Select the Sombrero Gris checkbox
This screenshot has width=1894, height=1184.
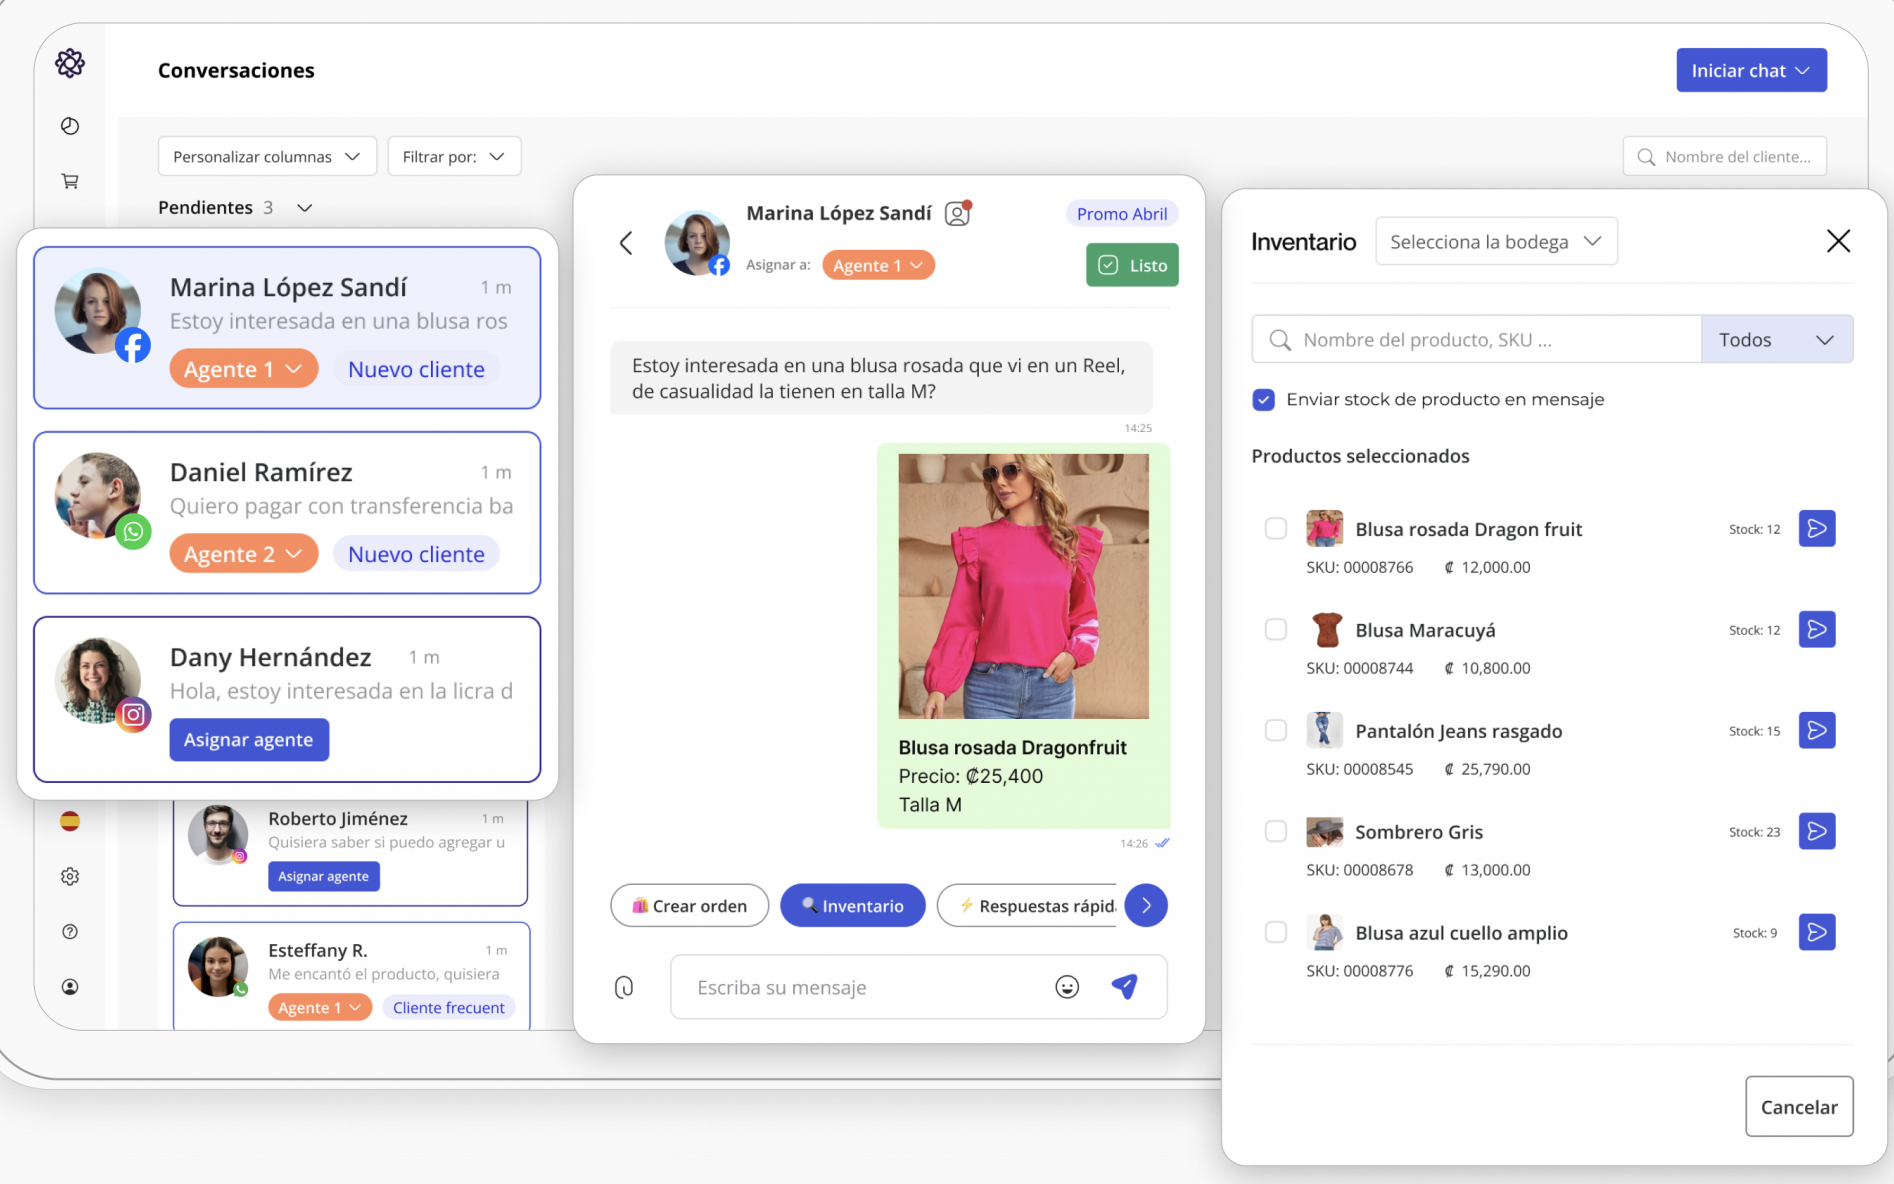click(x=1276, y=831)
